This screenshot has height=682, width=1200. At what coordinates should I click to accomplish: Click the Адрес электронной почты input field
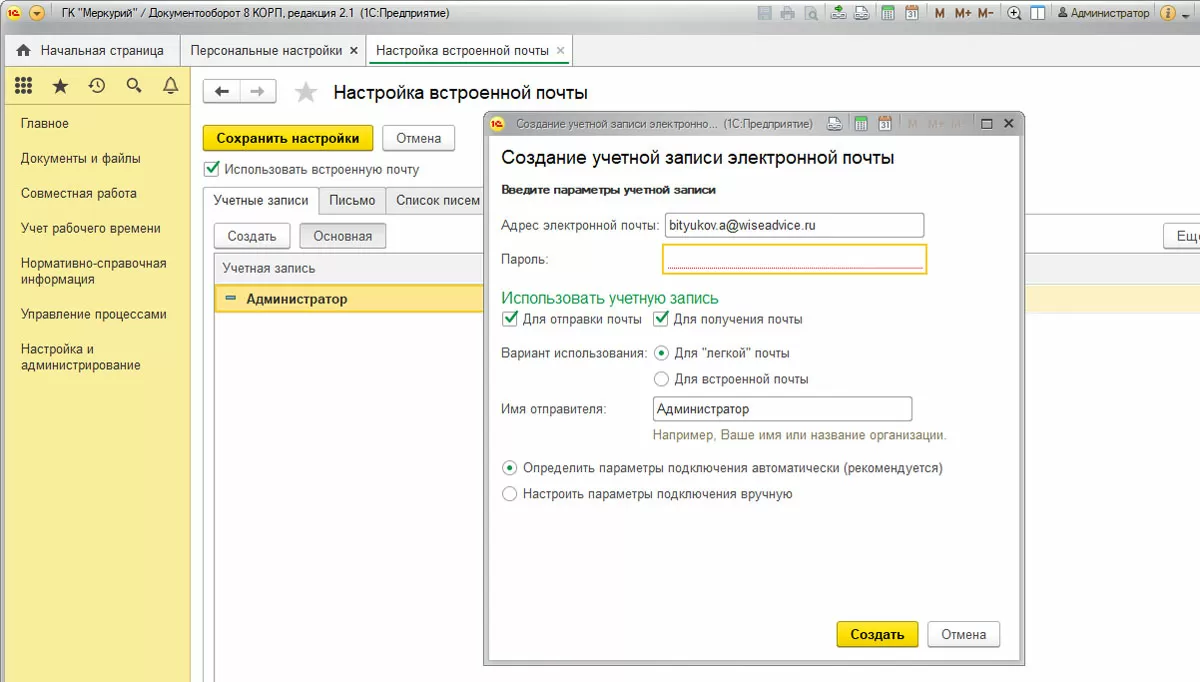click(x=794, y=225)
